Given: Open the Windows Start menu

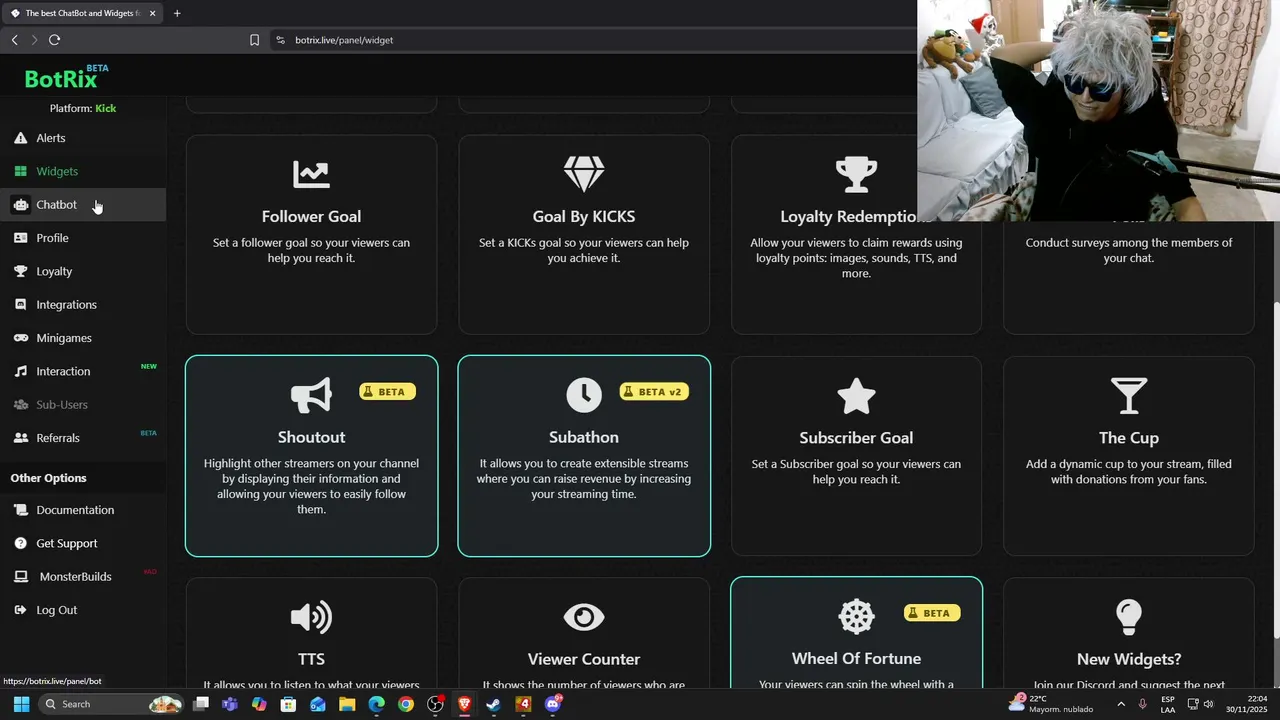Looking at the screenshot, I should click(x=21, y=704).
